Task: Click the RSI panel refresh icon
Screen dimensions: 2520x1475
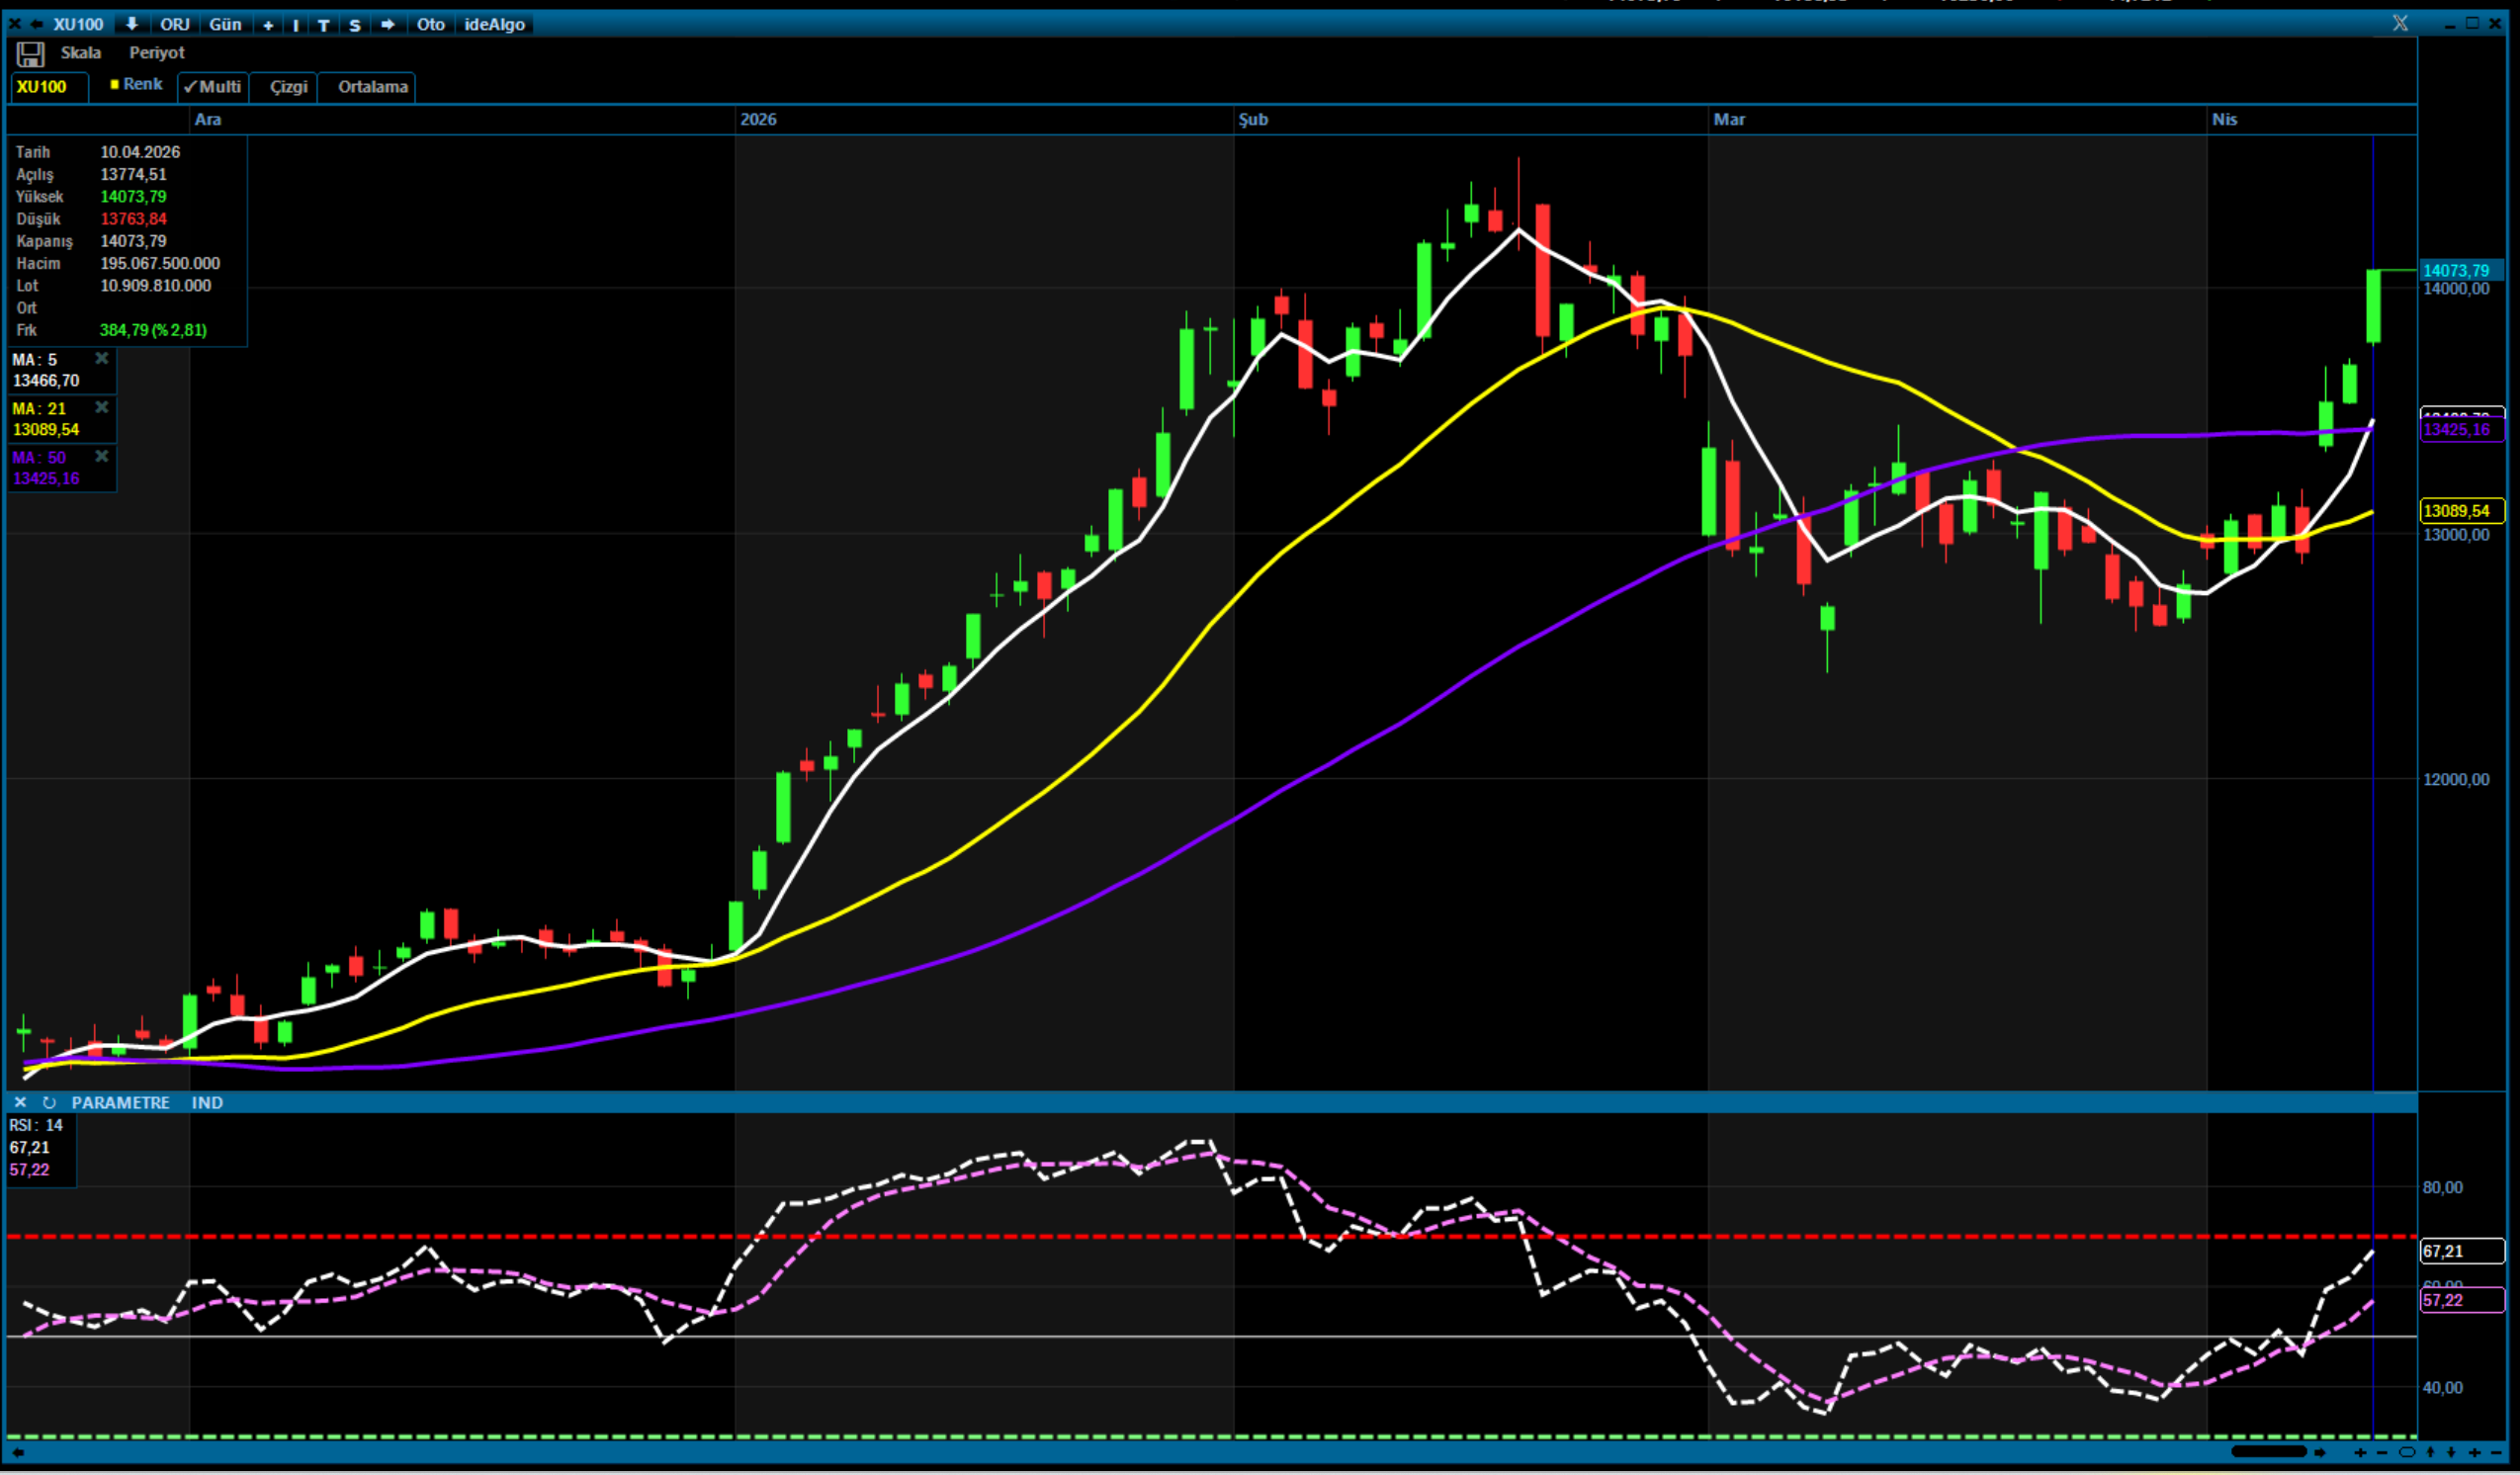Action: (x=49, y=1102)
